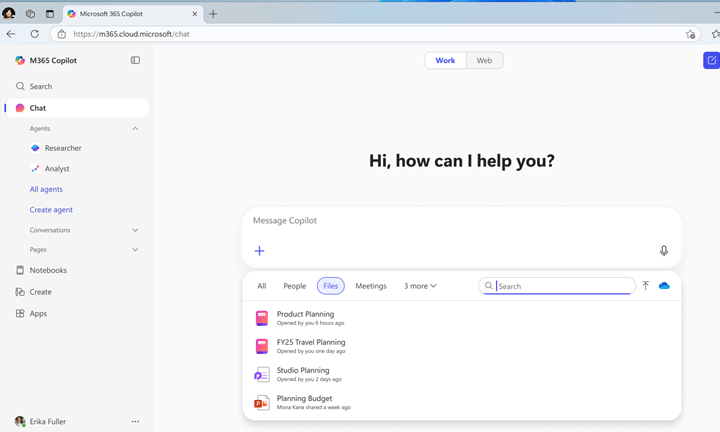Activate microphone voice input
Screen dimensions: 720x432
tap(664, 251)
